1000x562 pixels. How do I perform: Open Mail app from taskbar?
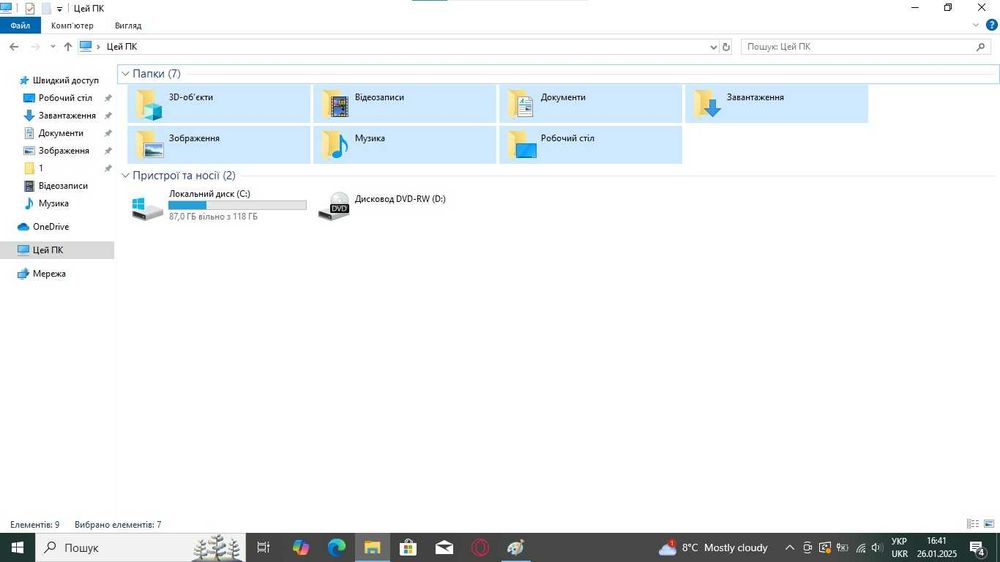444,547
